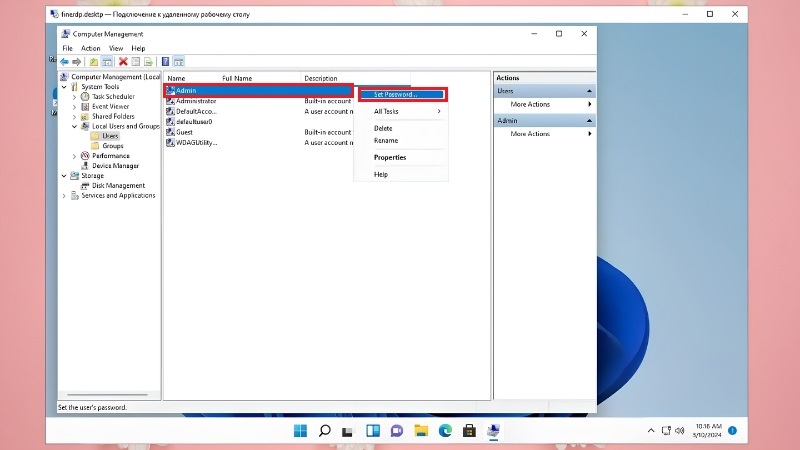
Task: Click the Administrator user icon
Action: click(170, 101)
